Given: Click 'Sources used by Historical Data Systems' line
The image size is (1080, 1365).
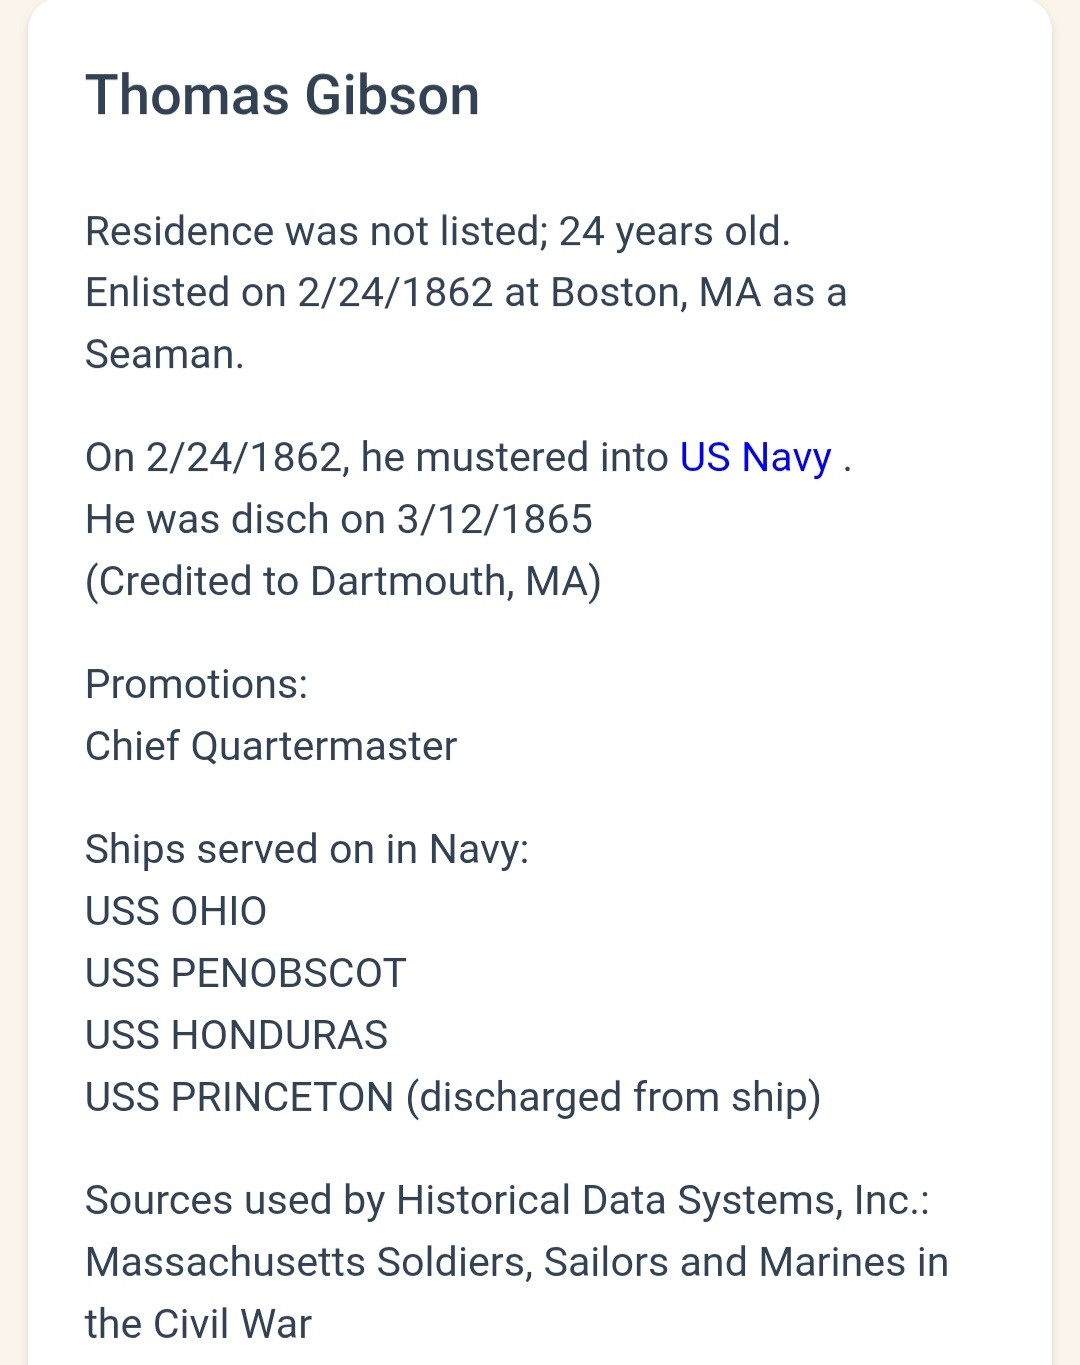Looking at the screenshot, I should click(507, 1201).
